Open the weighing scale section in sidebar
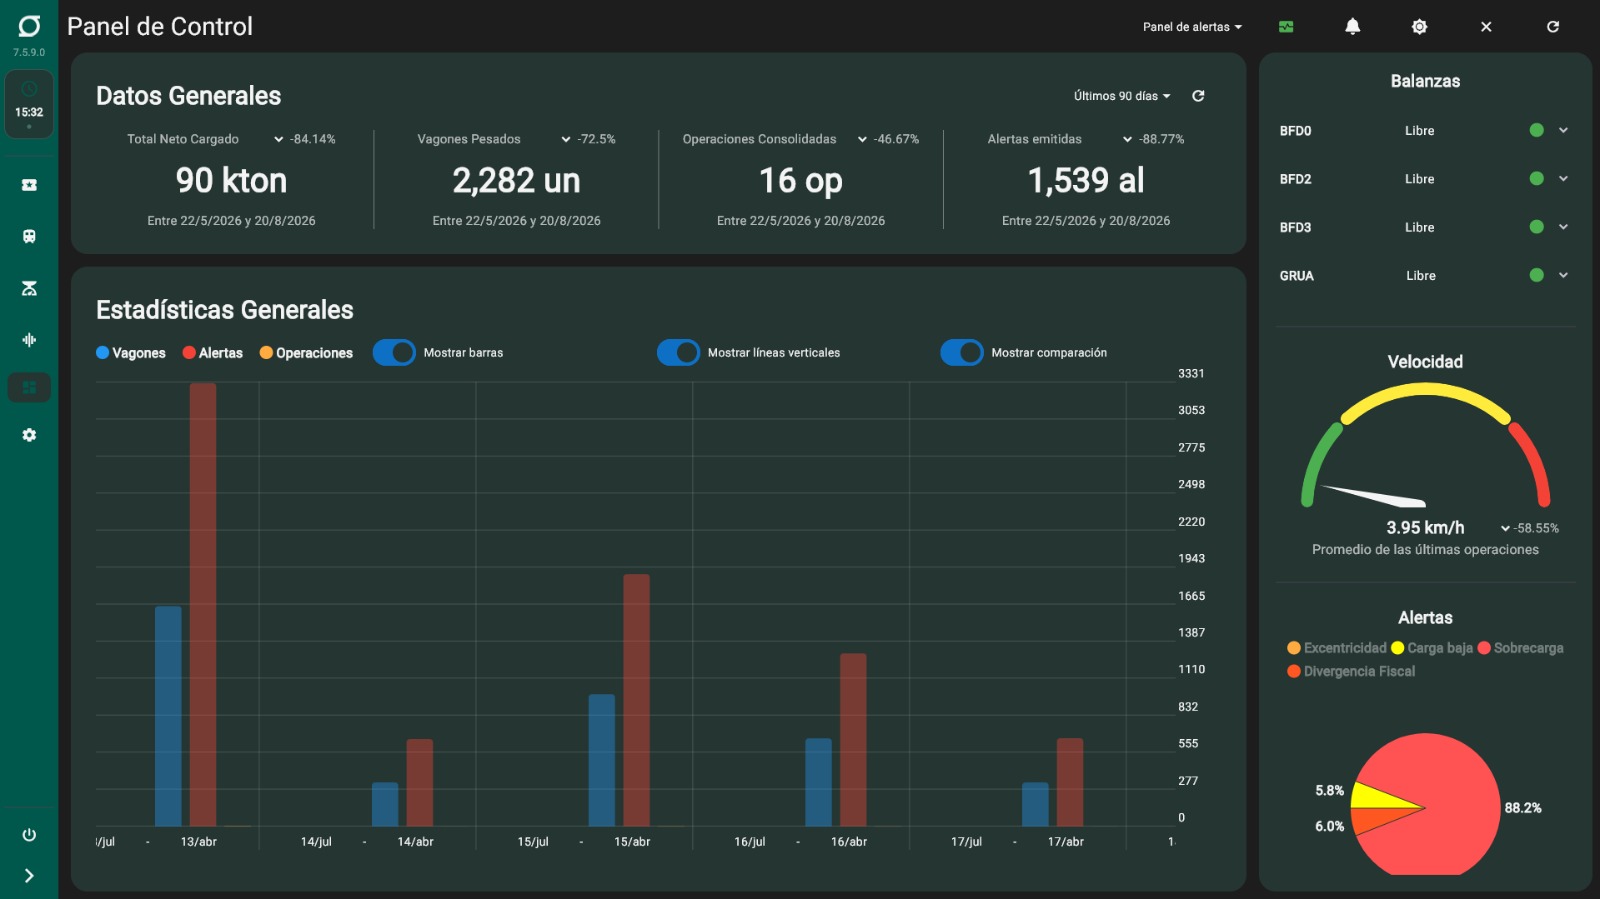 [29, 288]
